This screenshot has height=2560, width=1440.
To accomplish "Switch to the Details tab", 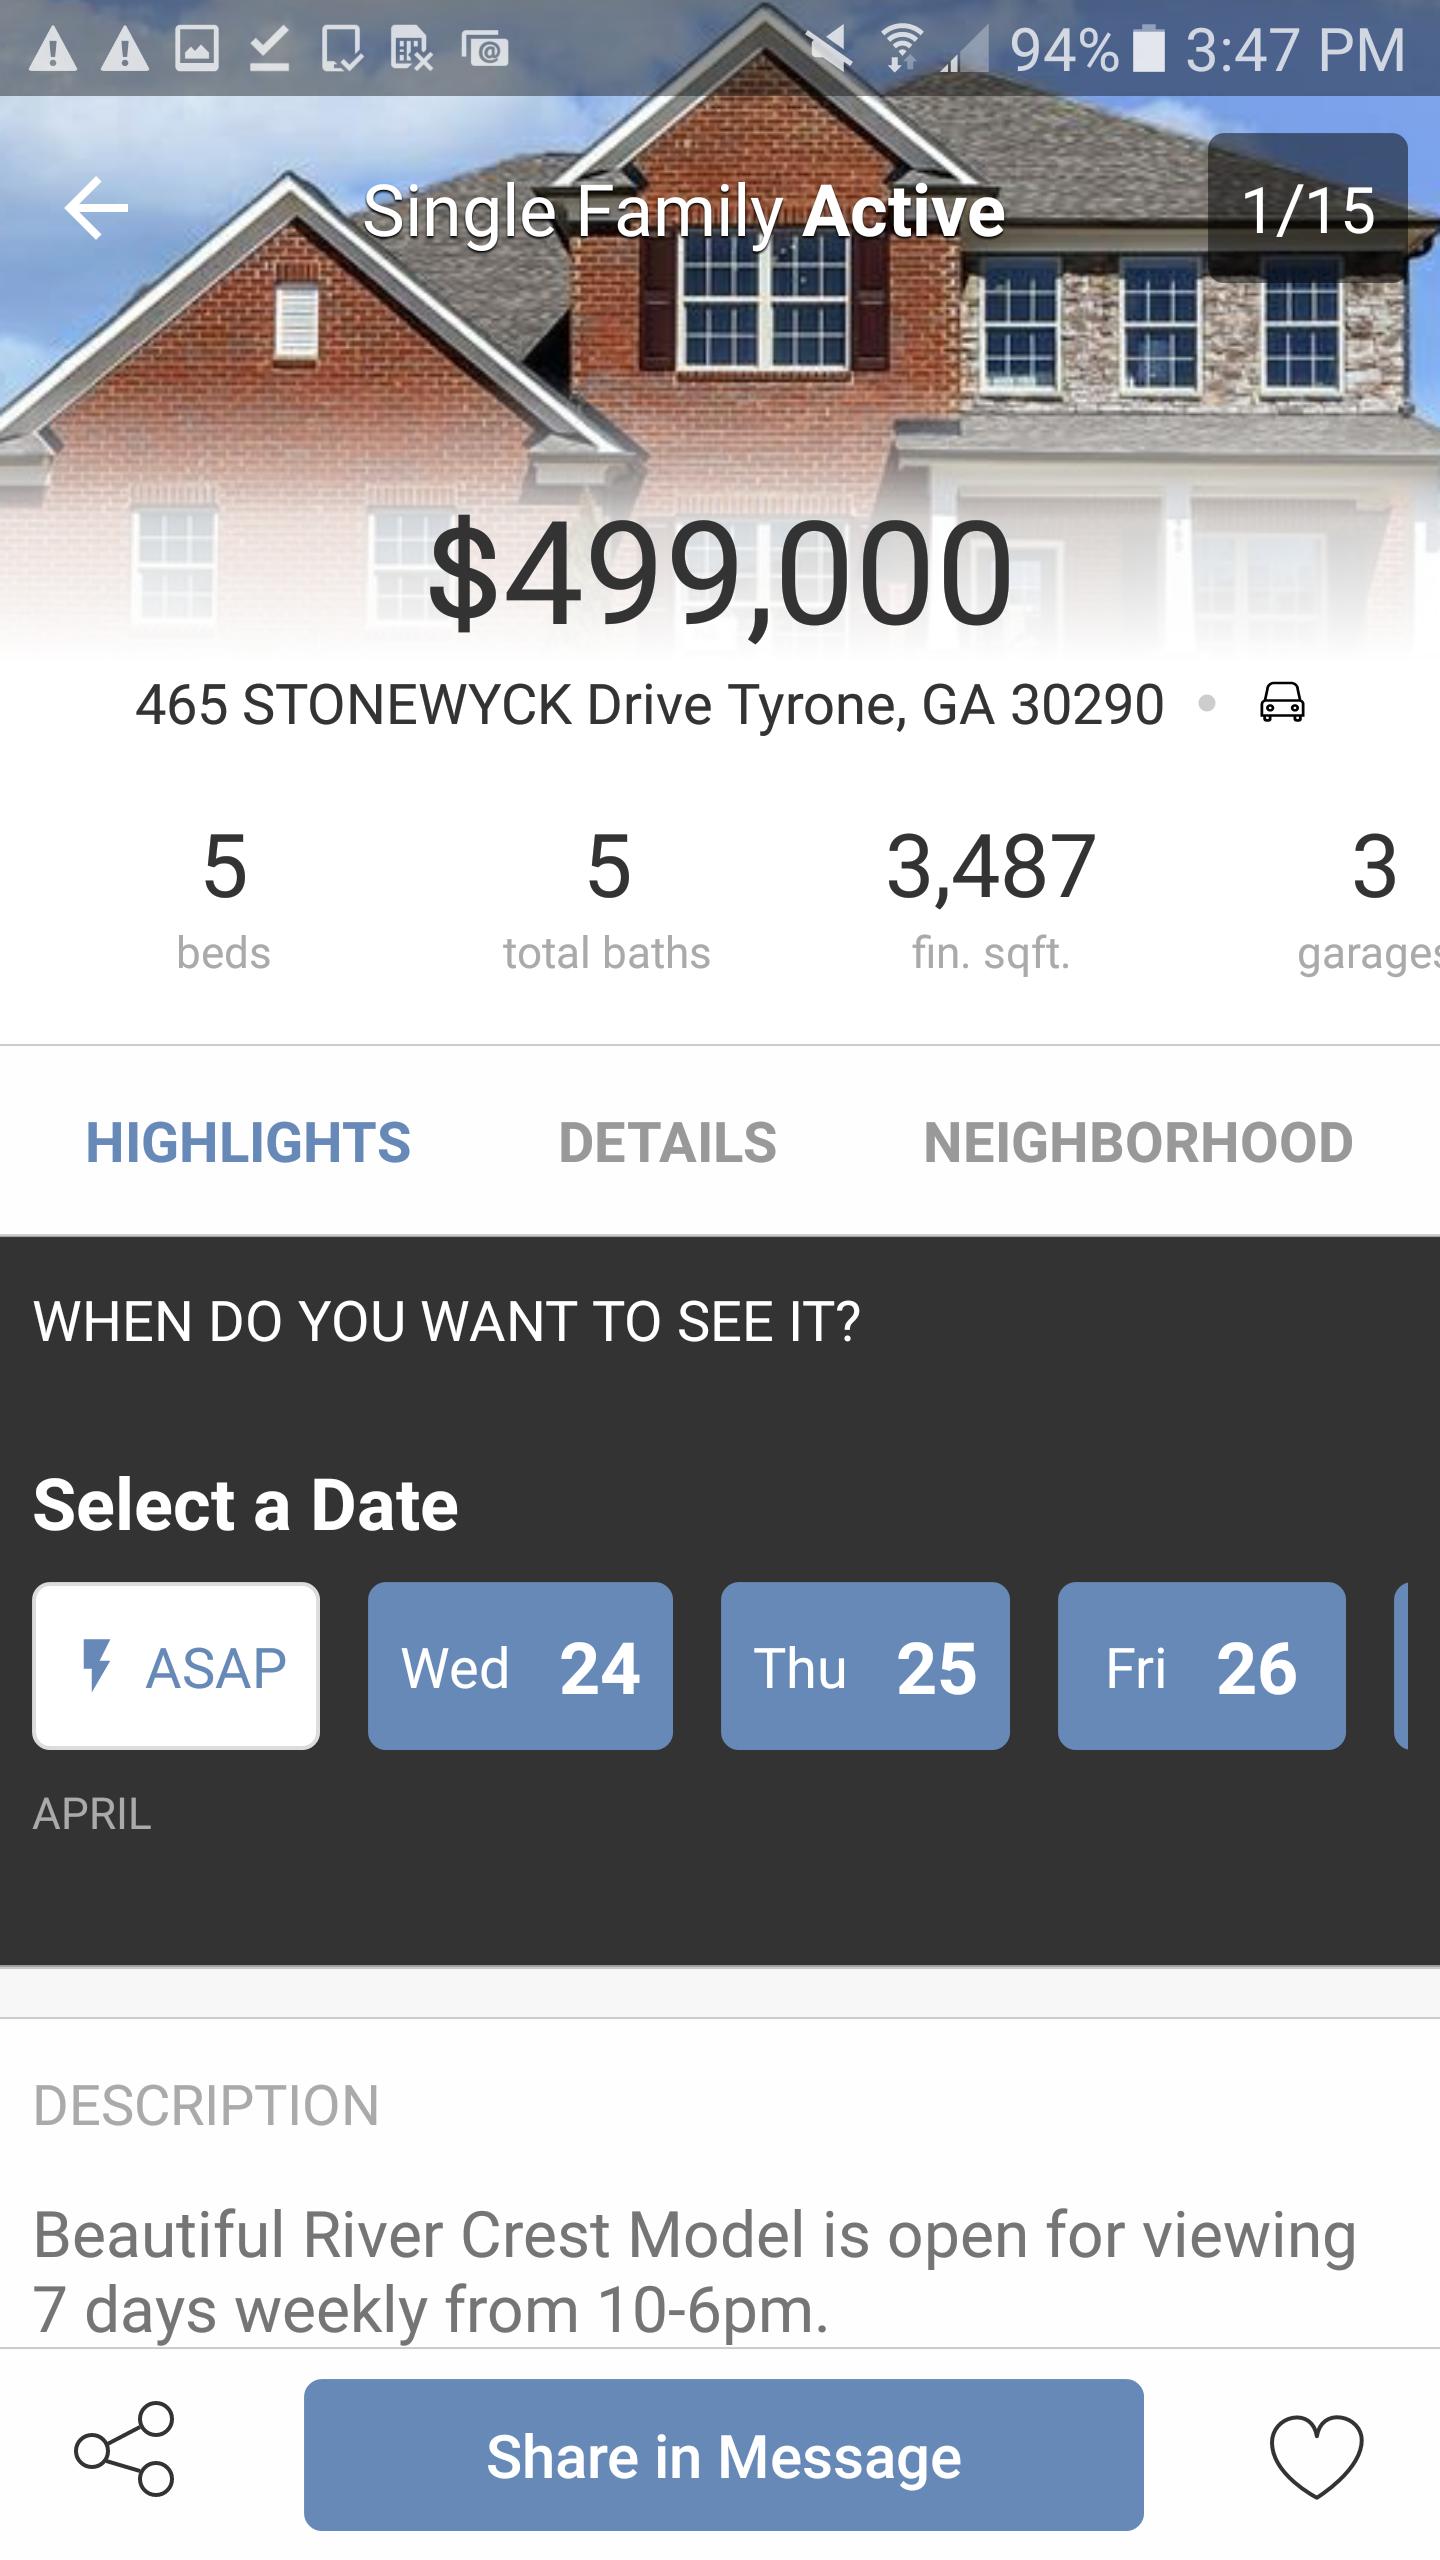I will (x=667, y=1142).
